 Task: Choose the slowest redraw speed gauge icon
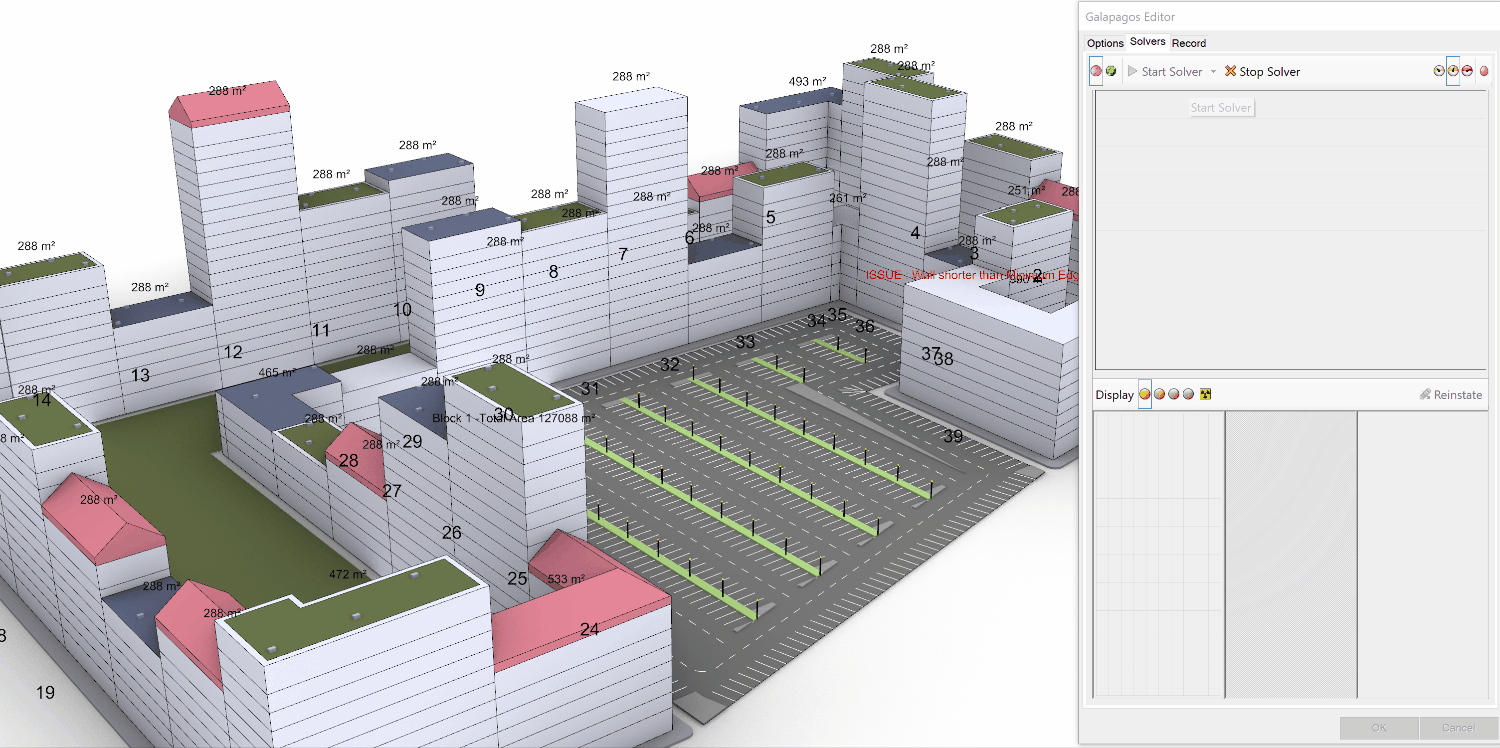point(1439,71)
